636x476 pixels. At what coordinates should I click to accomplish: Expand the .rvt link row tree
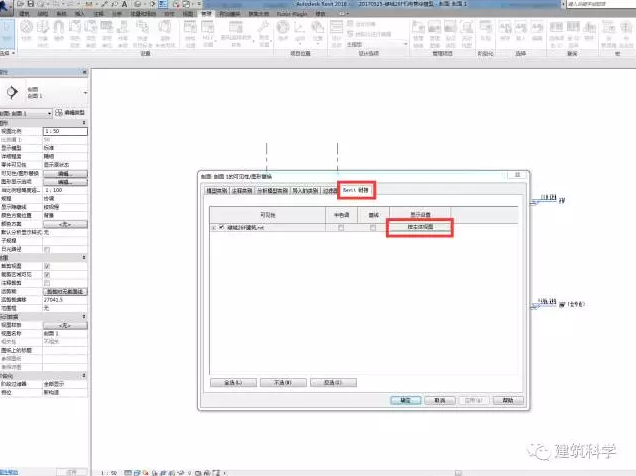(x=214, y=228)
